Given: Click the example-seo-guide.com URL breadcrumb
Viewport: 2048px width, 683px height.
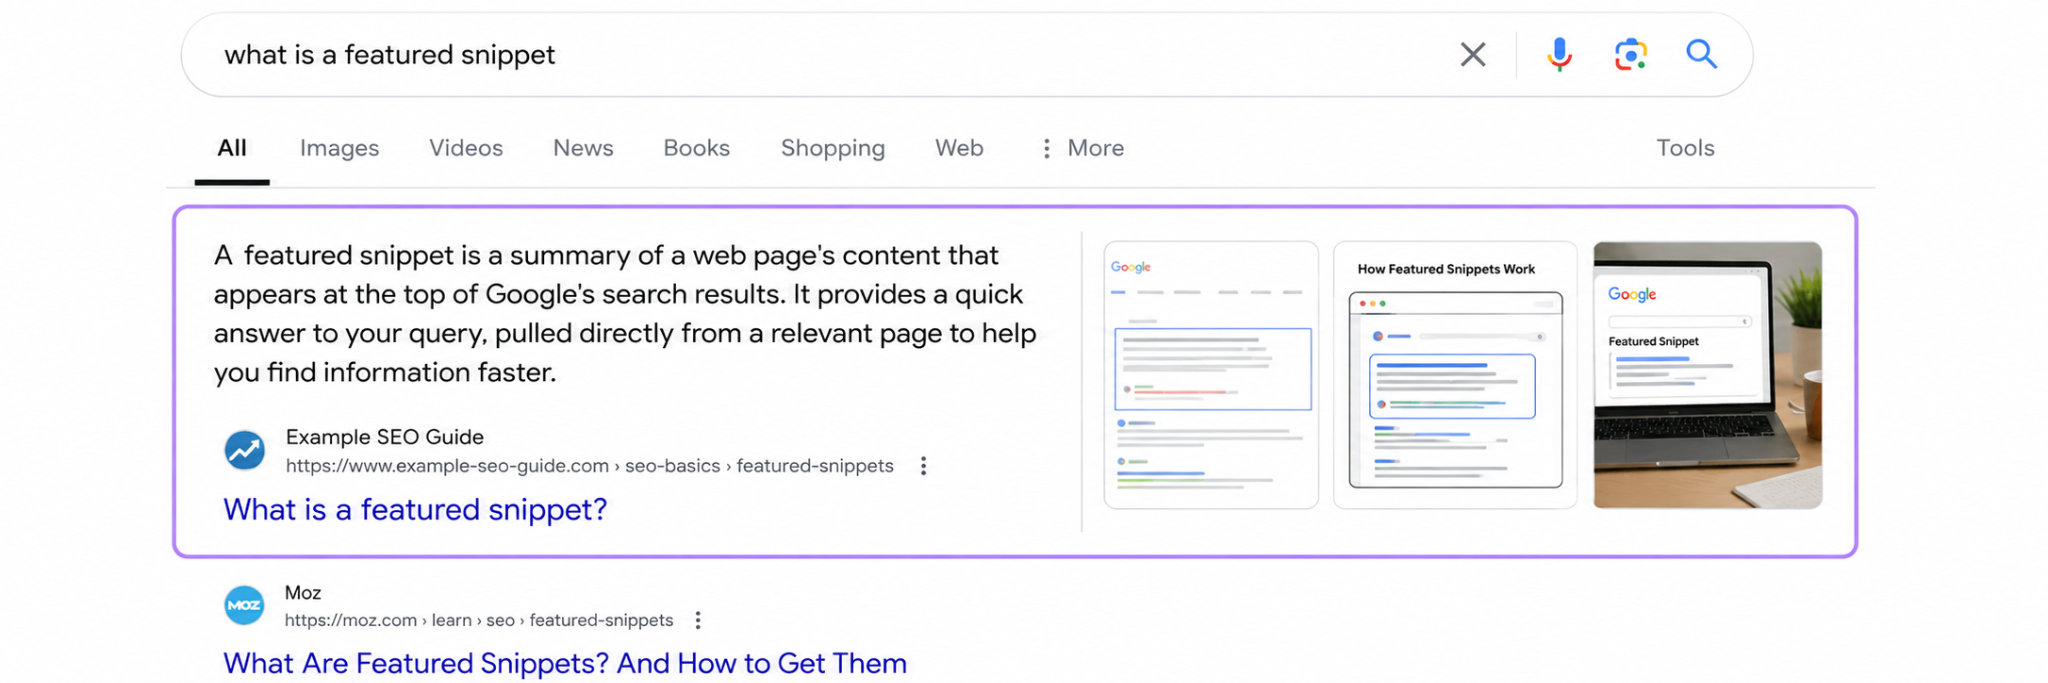Looking at the screenshot, I should click(589, 466).
